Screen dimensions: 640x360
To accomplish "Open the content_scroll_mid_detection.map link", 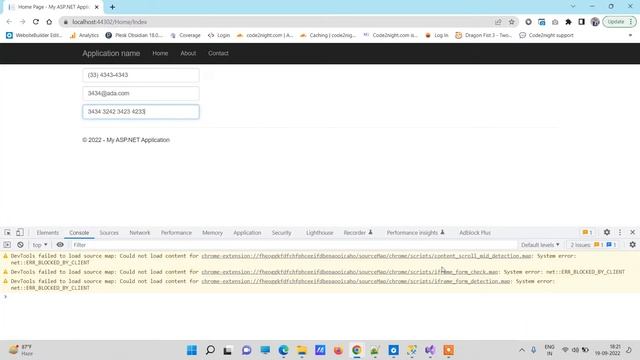I will 366,256.
